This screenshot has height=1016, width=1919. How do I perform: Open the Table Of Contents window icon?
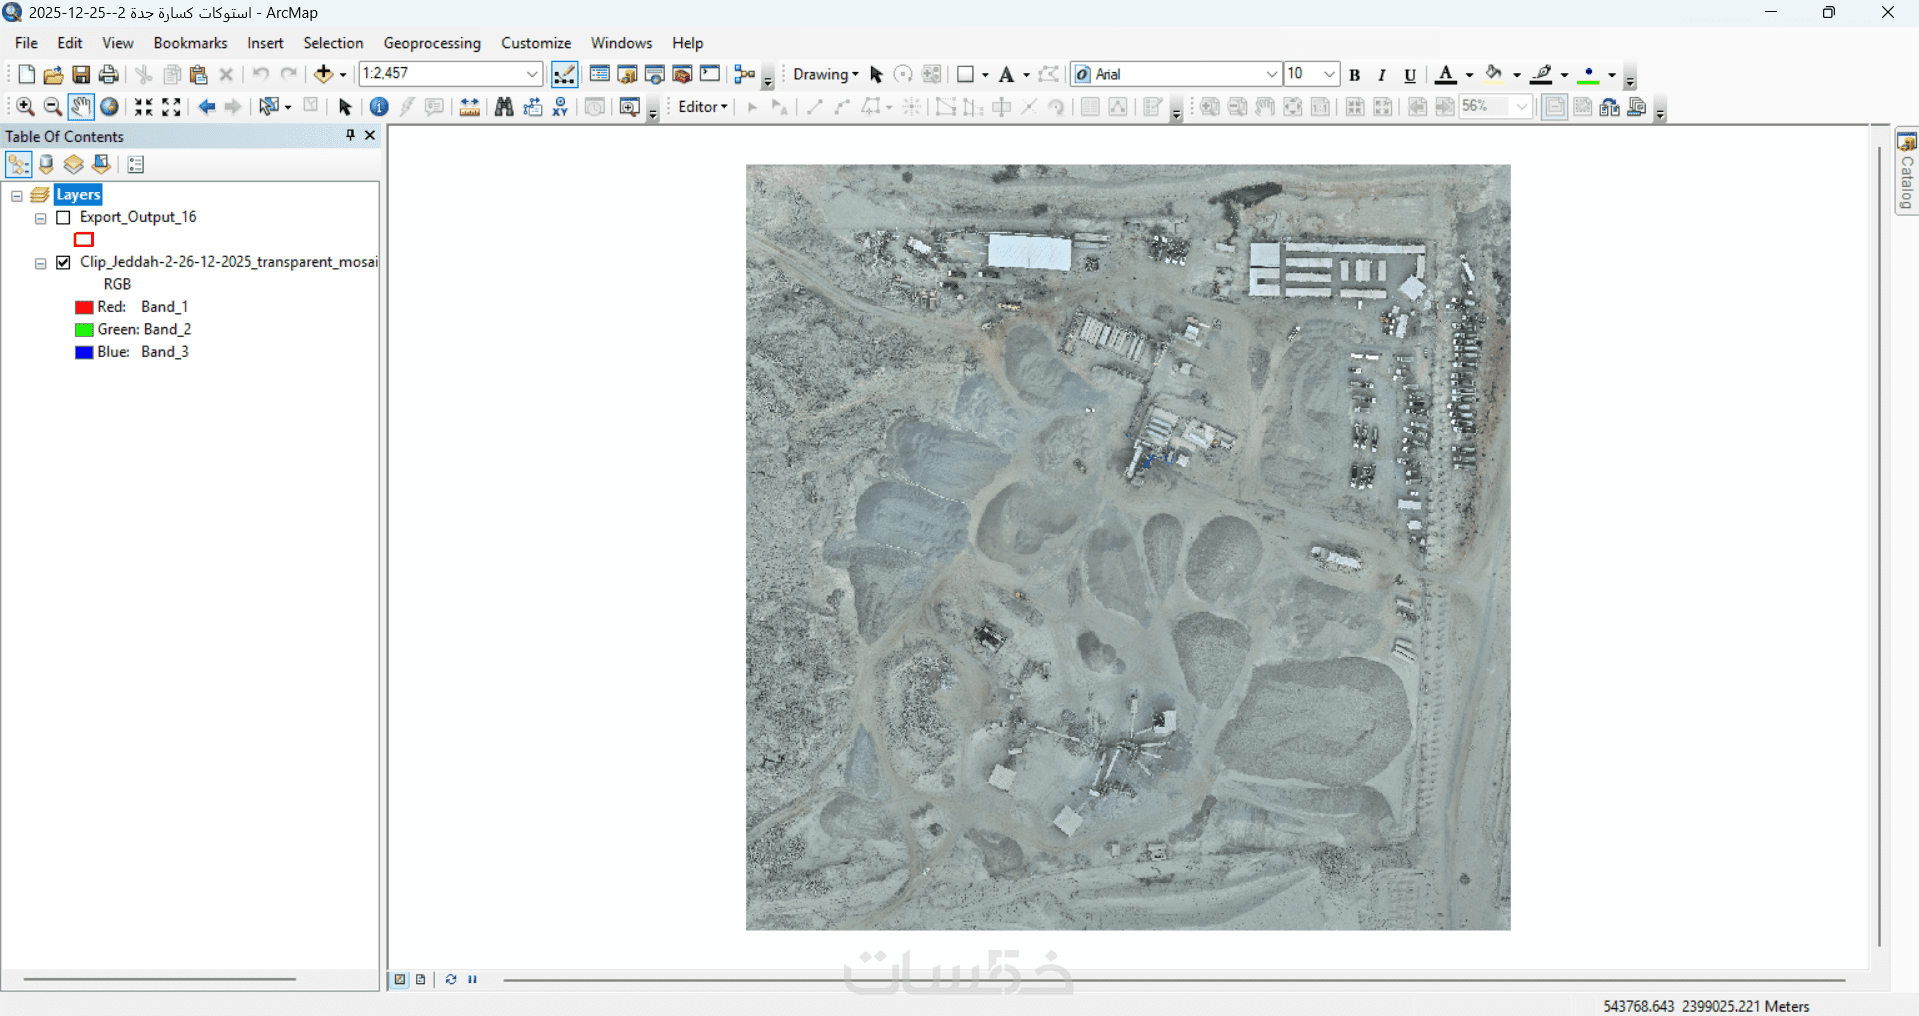pyautogui.click(x=600, y=74)
